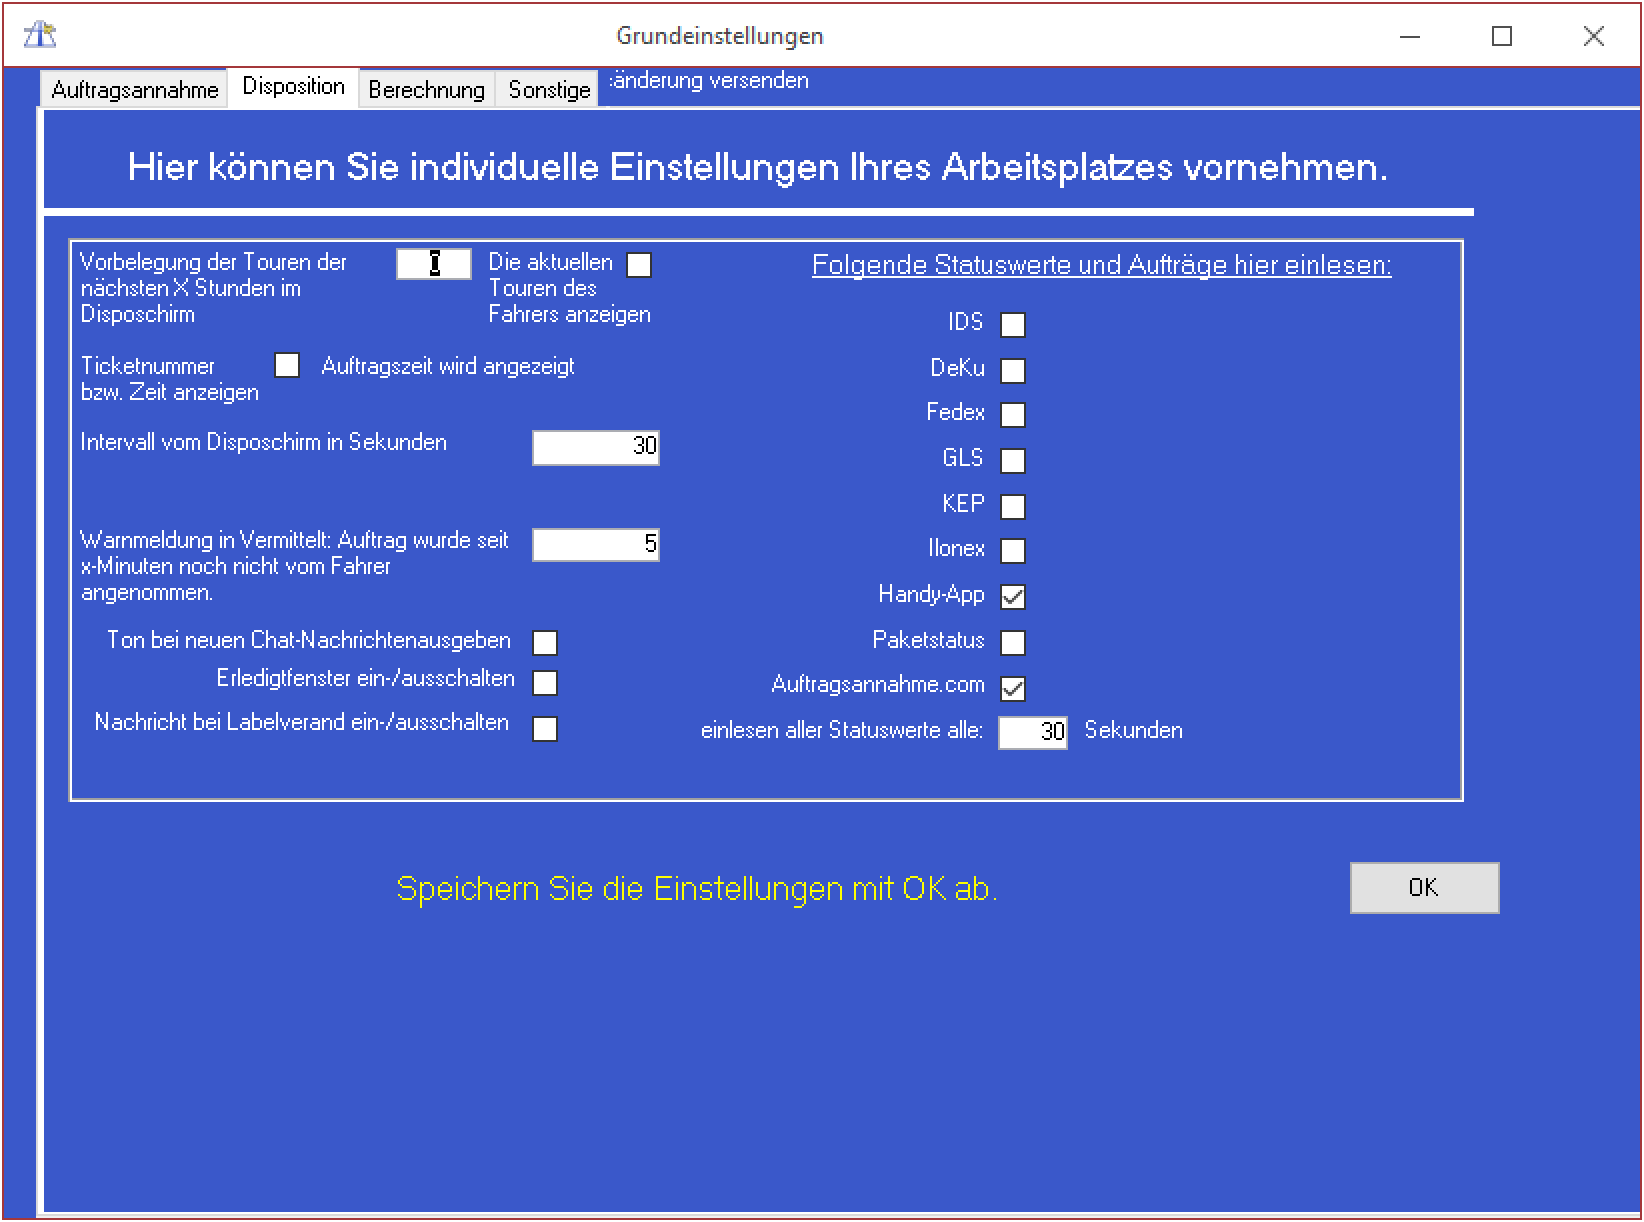Toggle the Ticketnummer bzw. Zeit anzeigen checkbox

287,365
